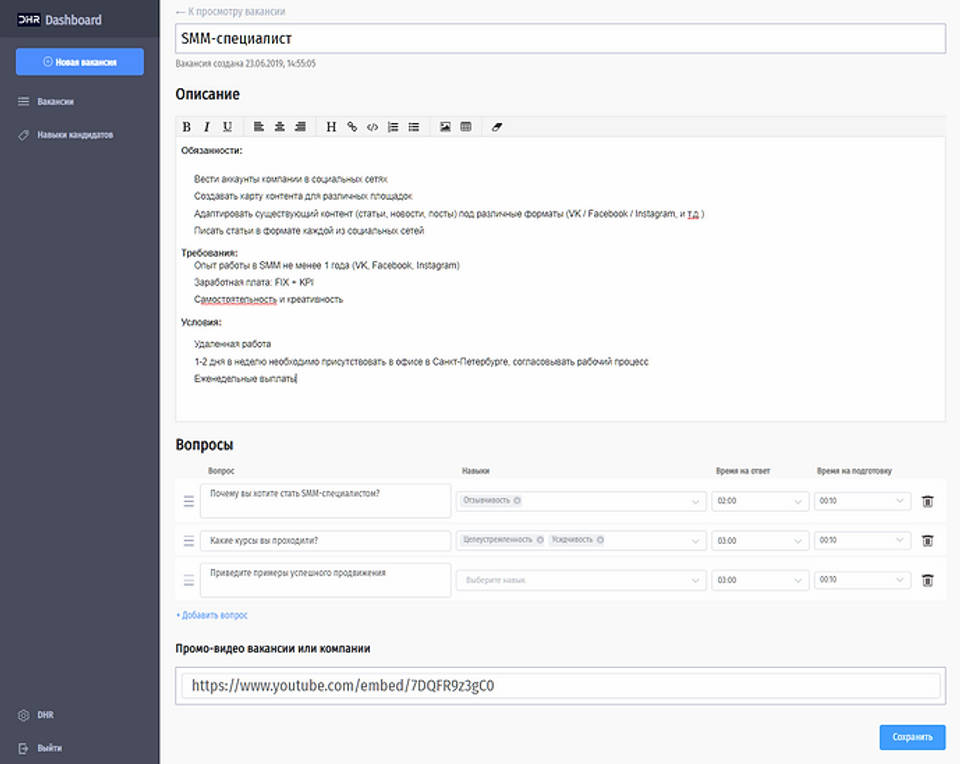Click the DHR Dashboard logo
960x764 pixels.
tap(59, 20)
